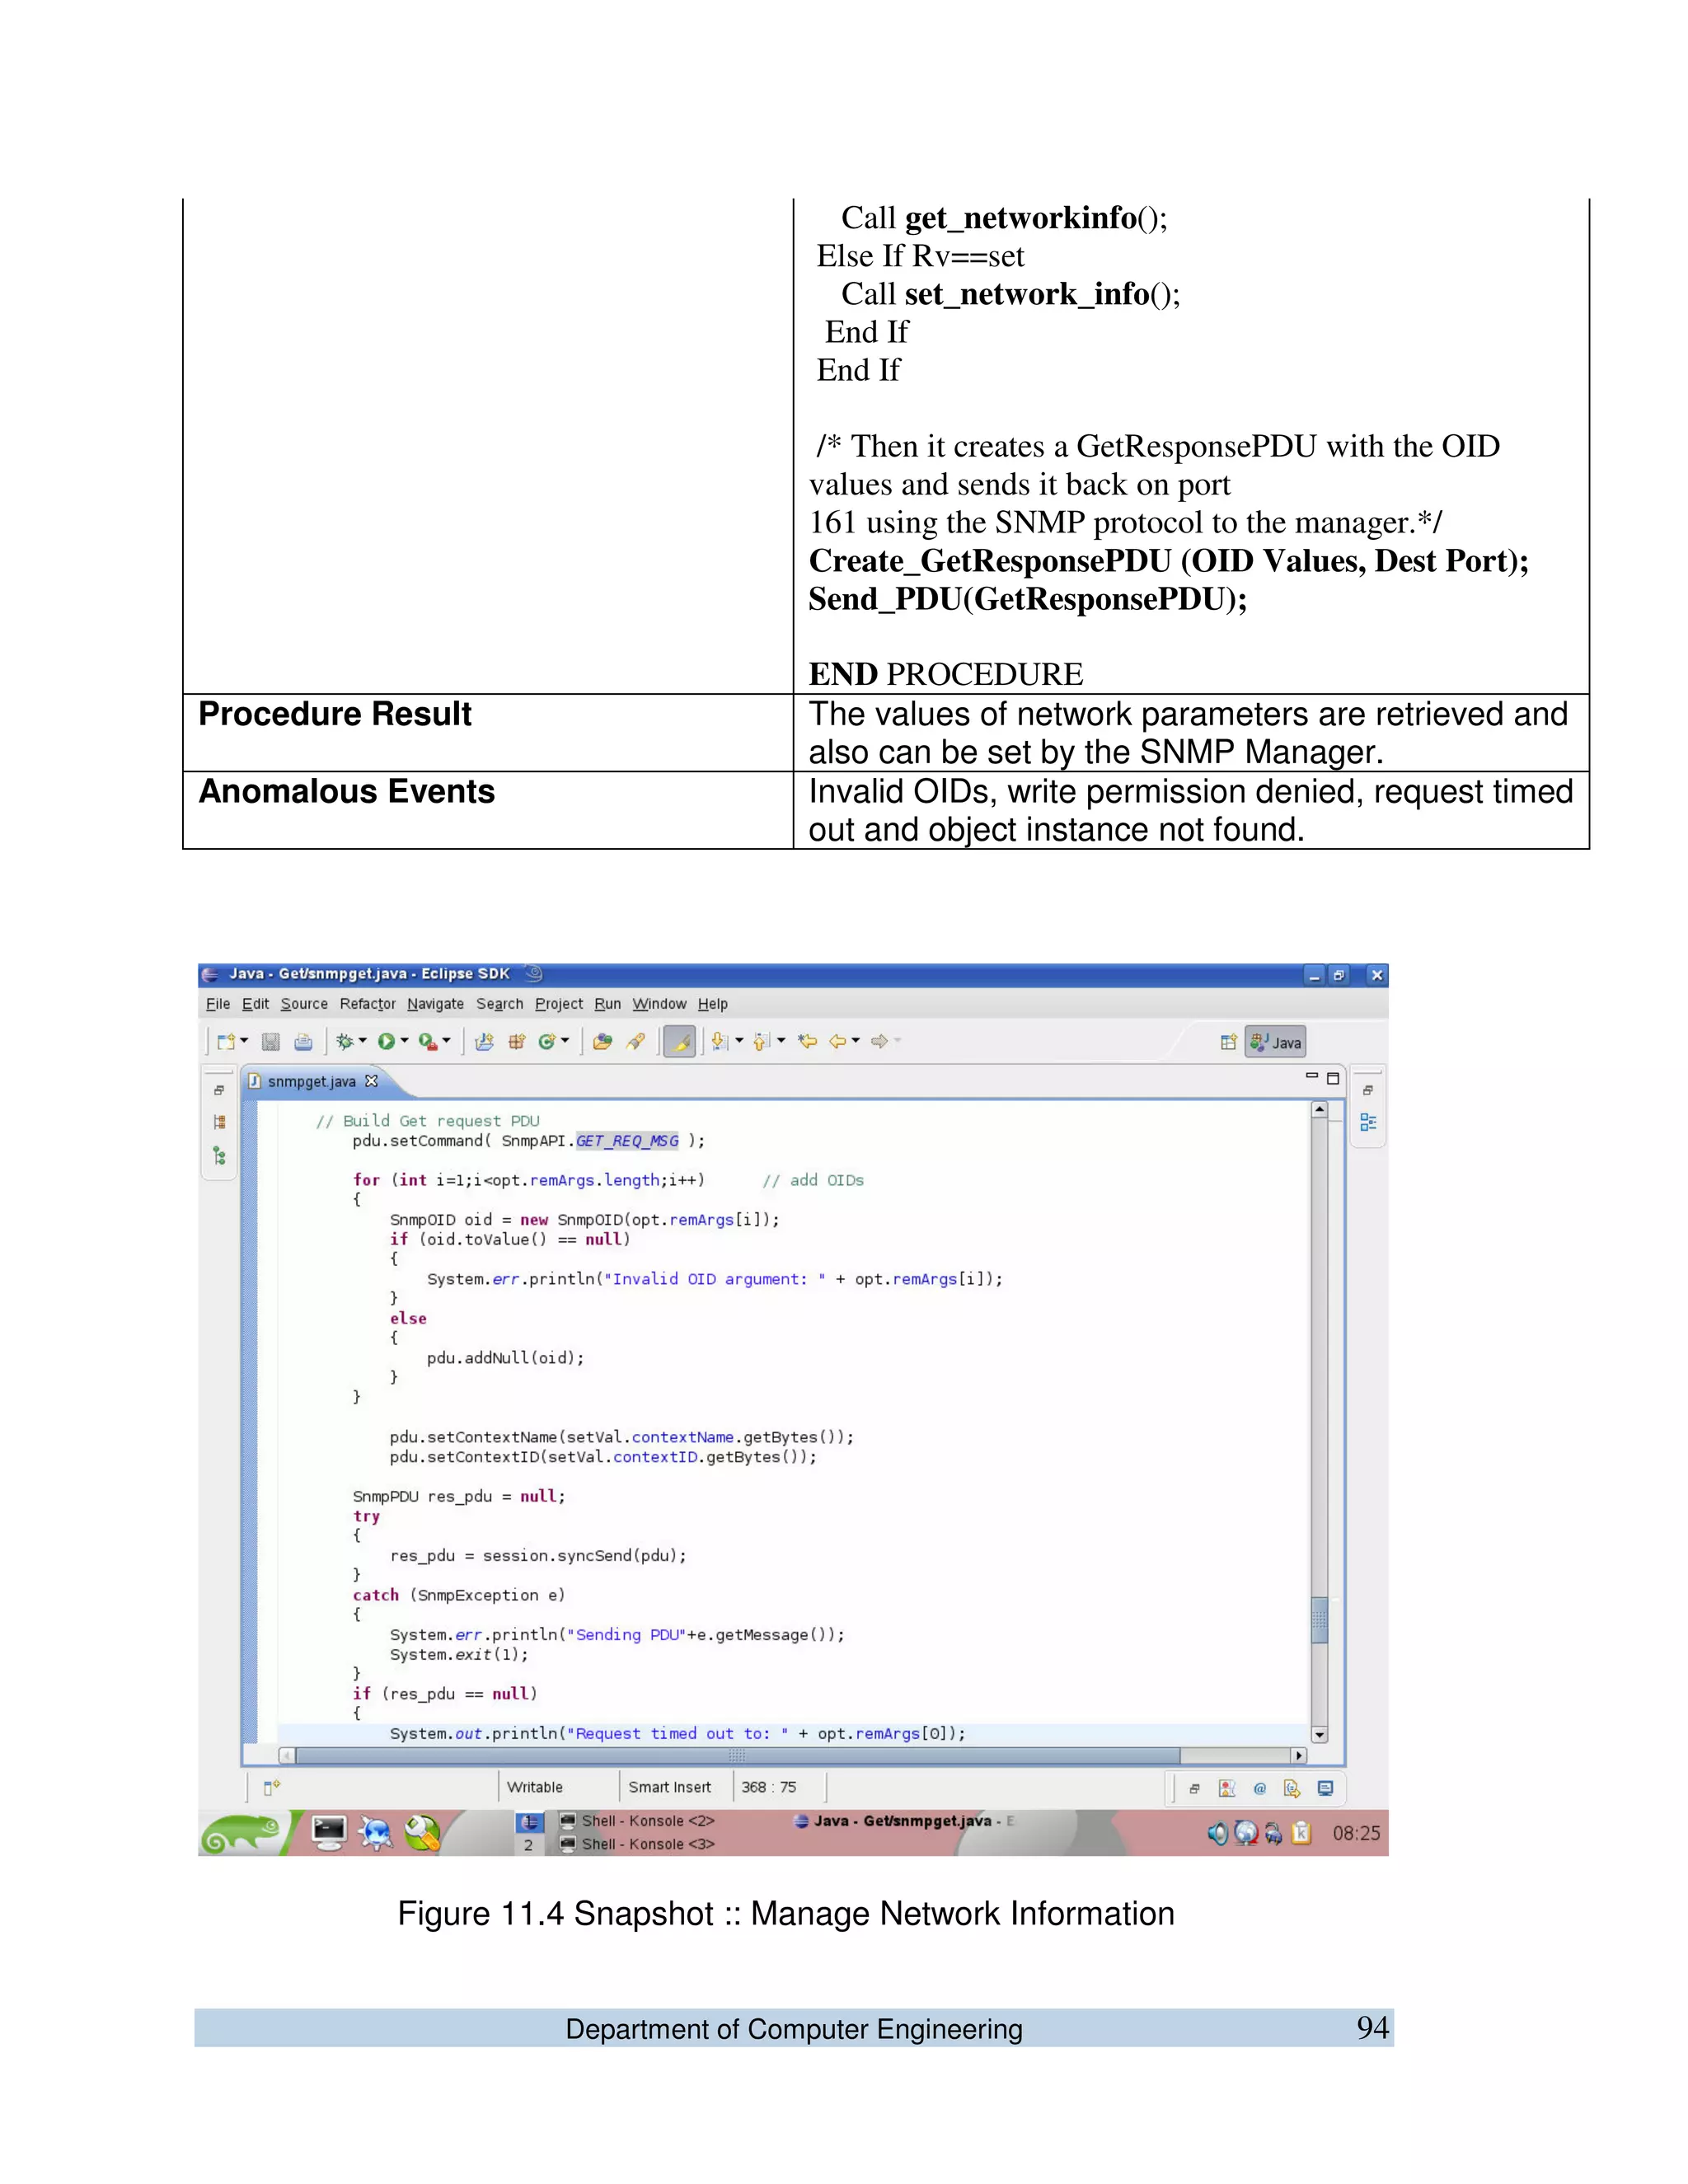1688x2184 pixels.
Task: Open the Window menu
Action: pos(660,1004)
